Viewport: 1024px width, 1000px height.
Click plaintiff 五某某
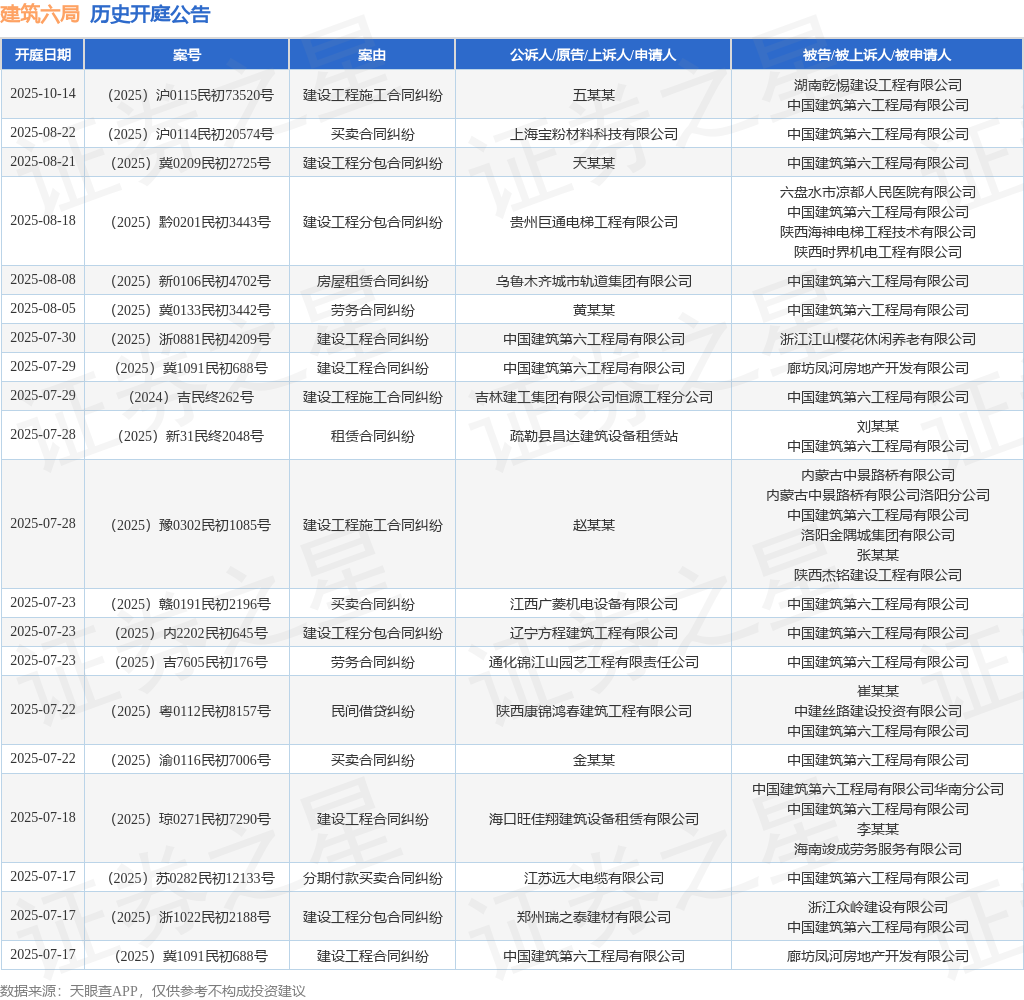(x=594, y=95)
